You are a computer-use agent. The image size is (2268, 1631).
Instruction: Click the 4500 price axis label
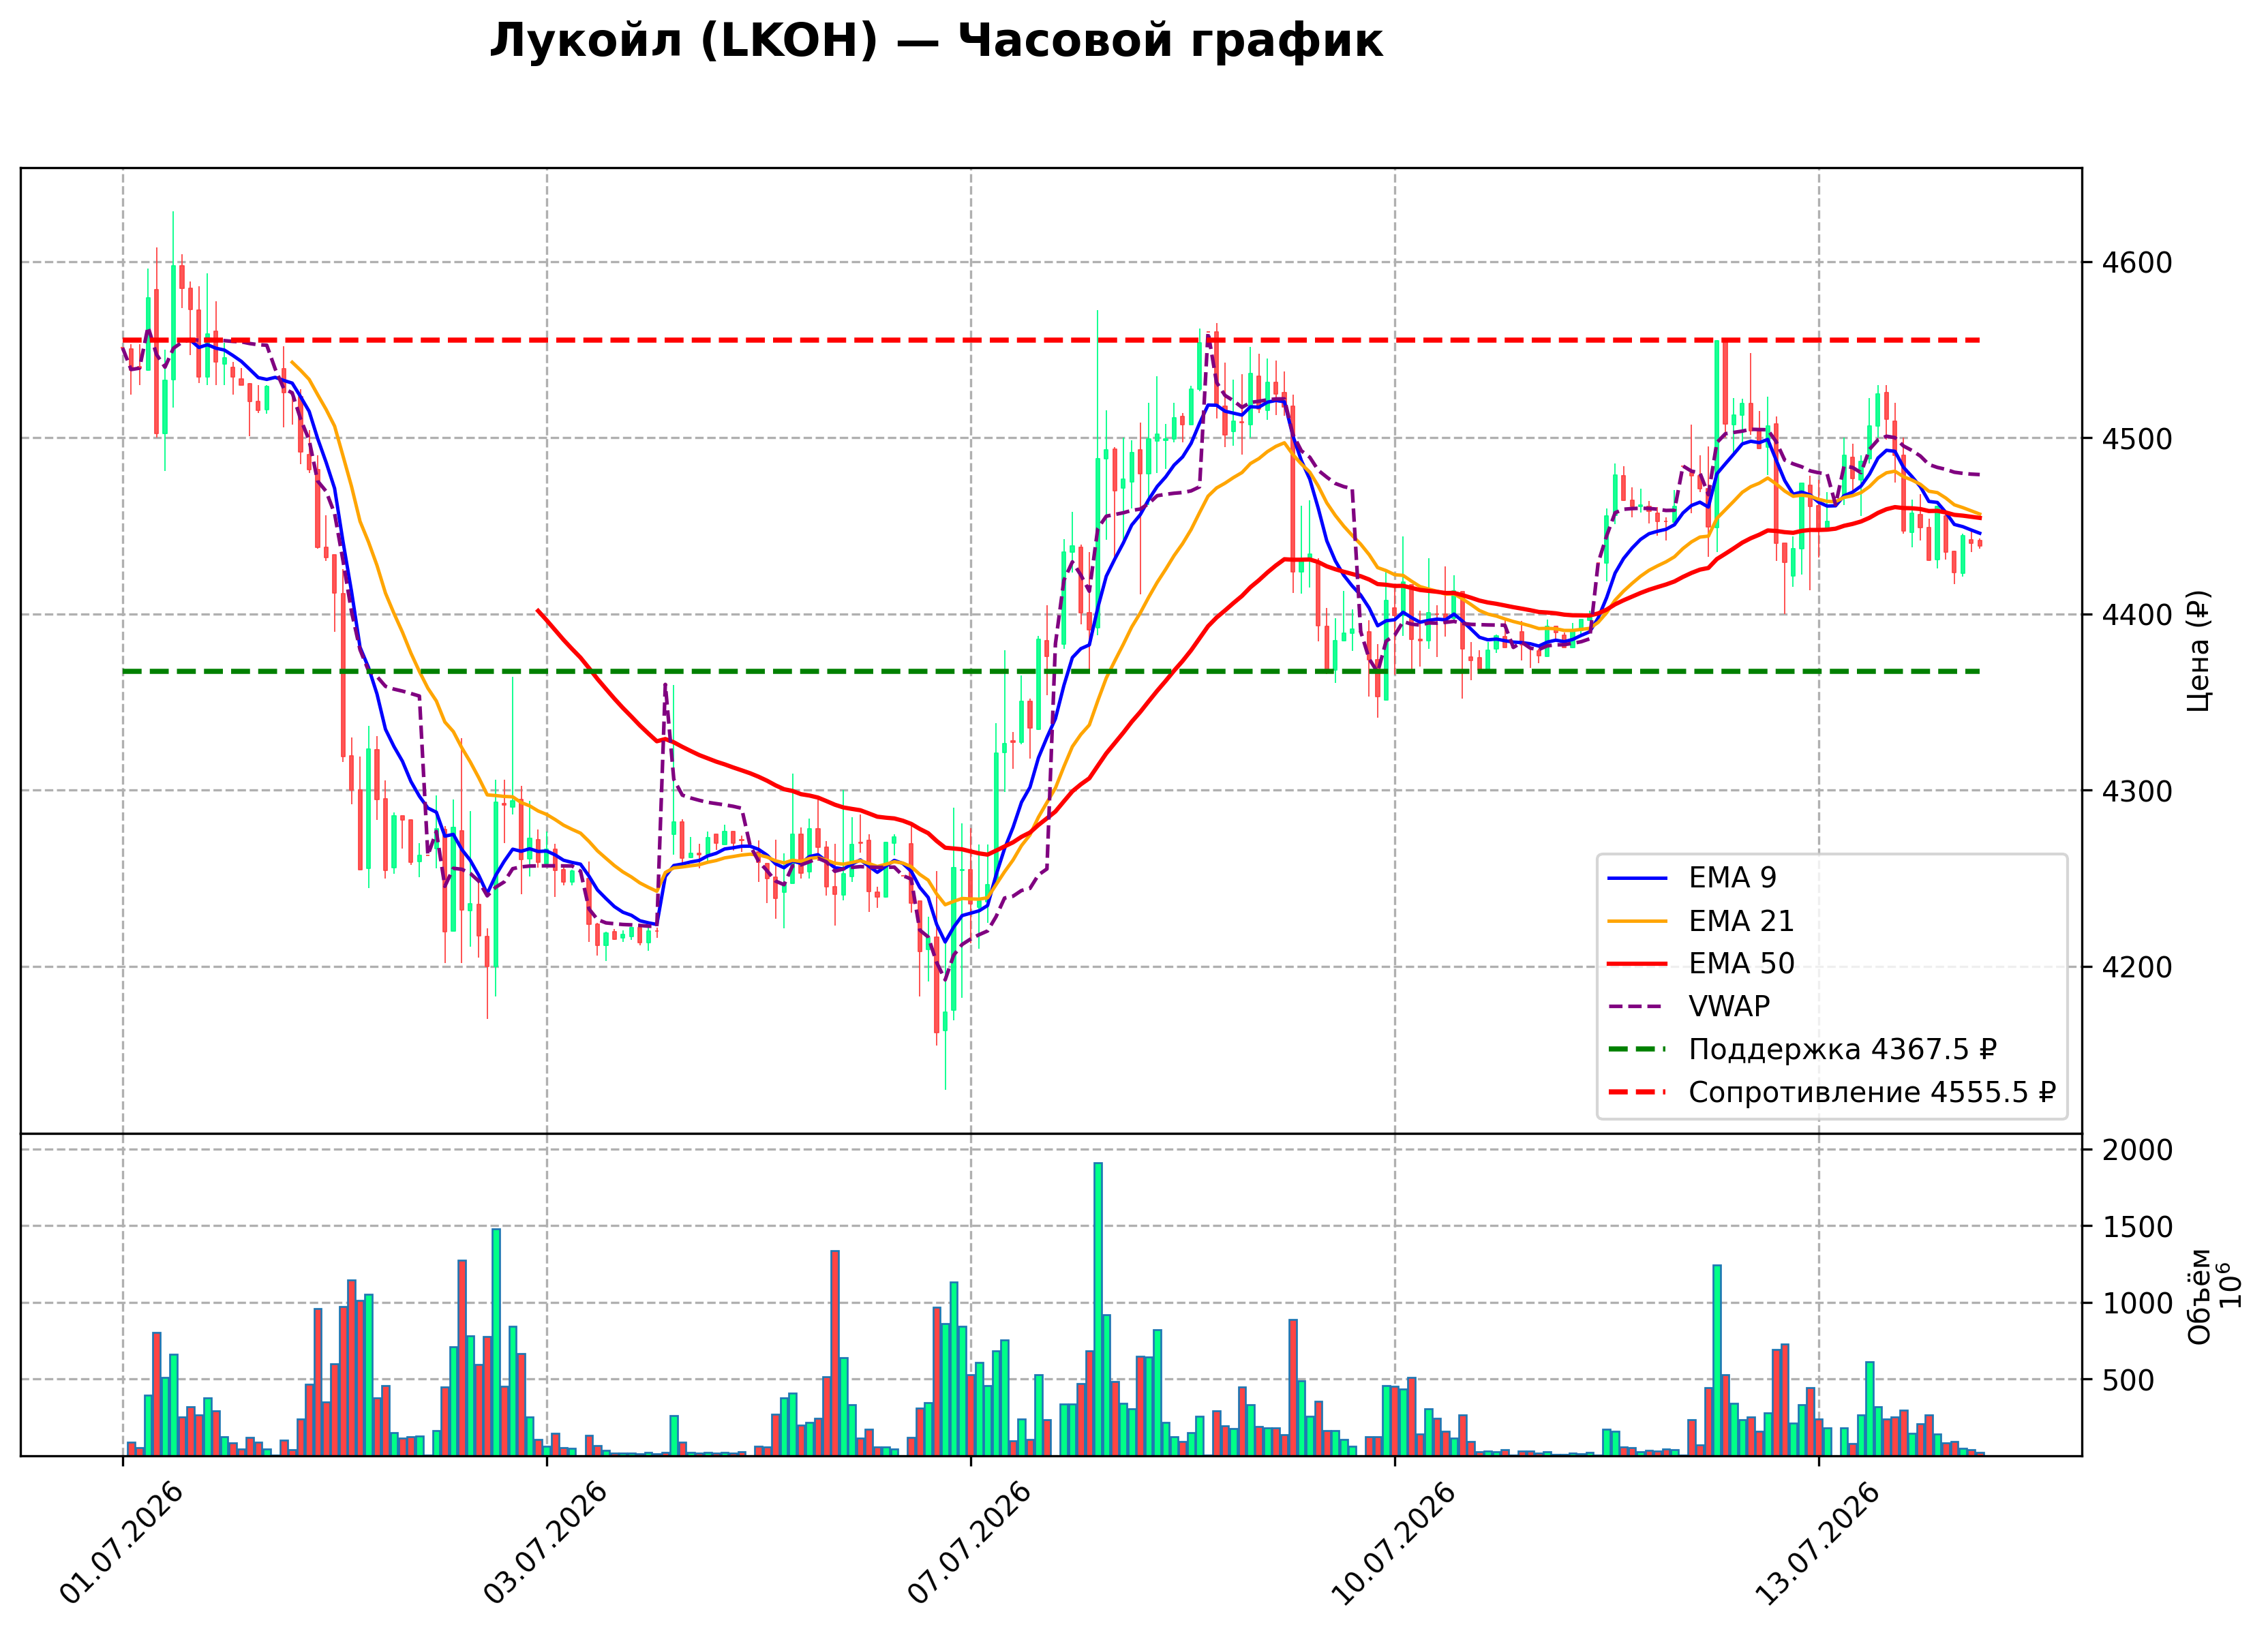pos(2136,439)
